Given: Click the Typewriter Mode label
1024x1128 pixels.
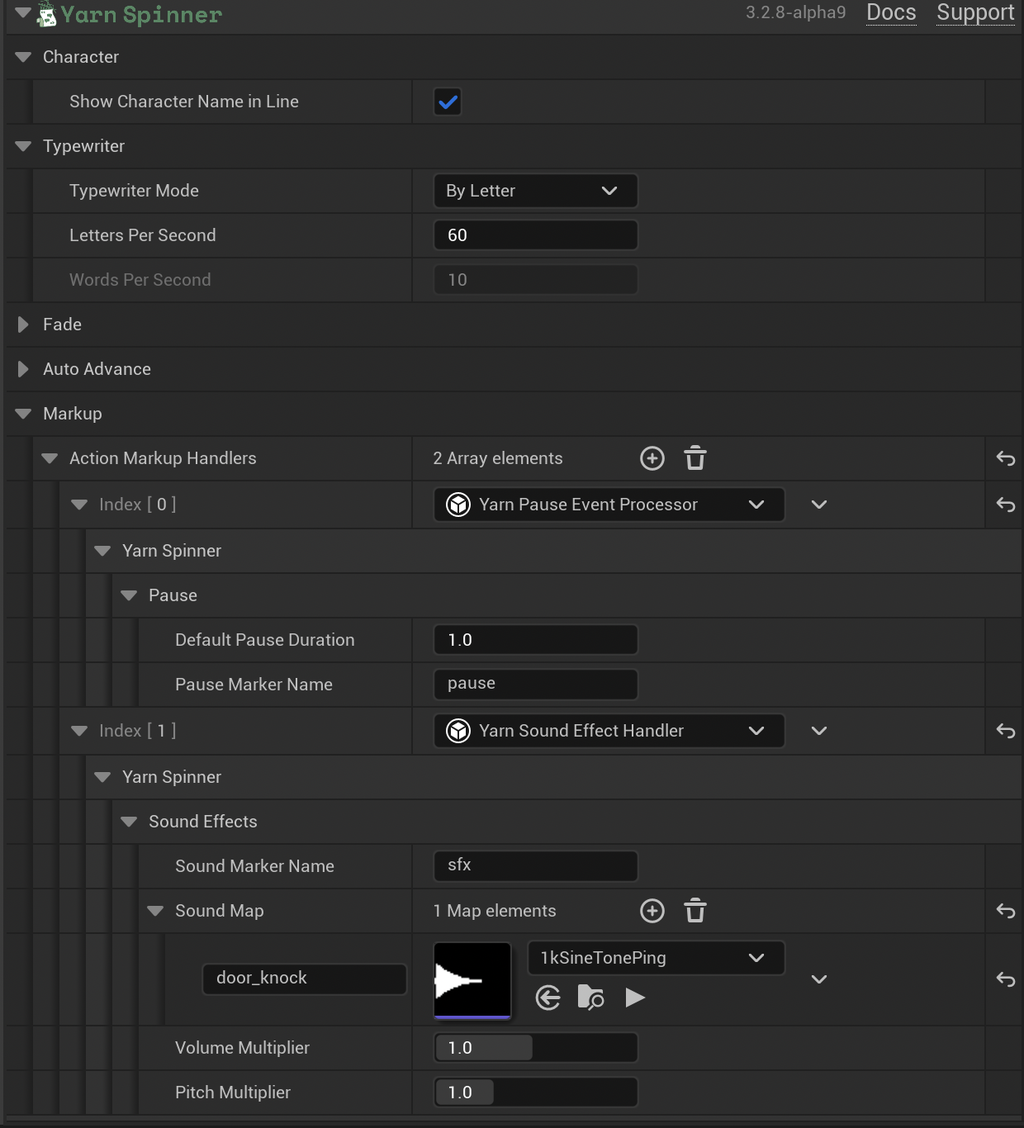Looking at the screenshot, I should coord(134,191).
